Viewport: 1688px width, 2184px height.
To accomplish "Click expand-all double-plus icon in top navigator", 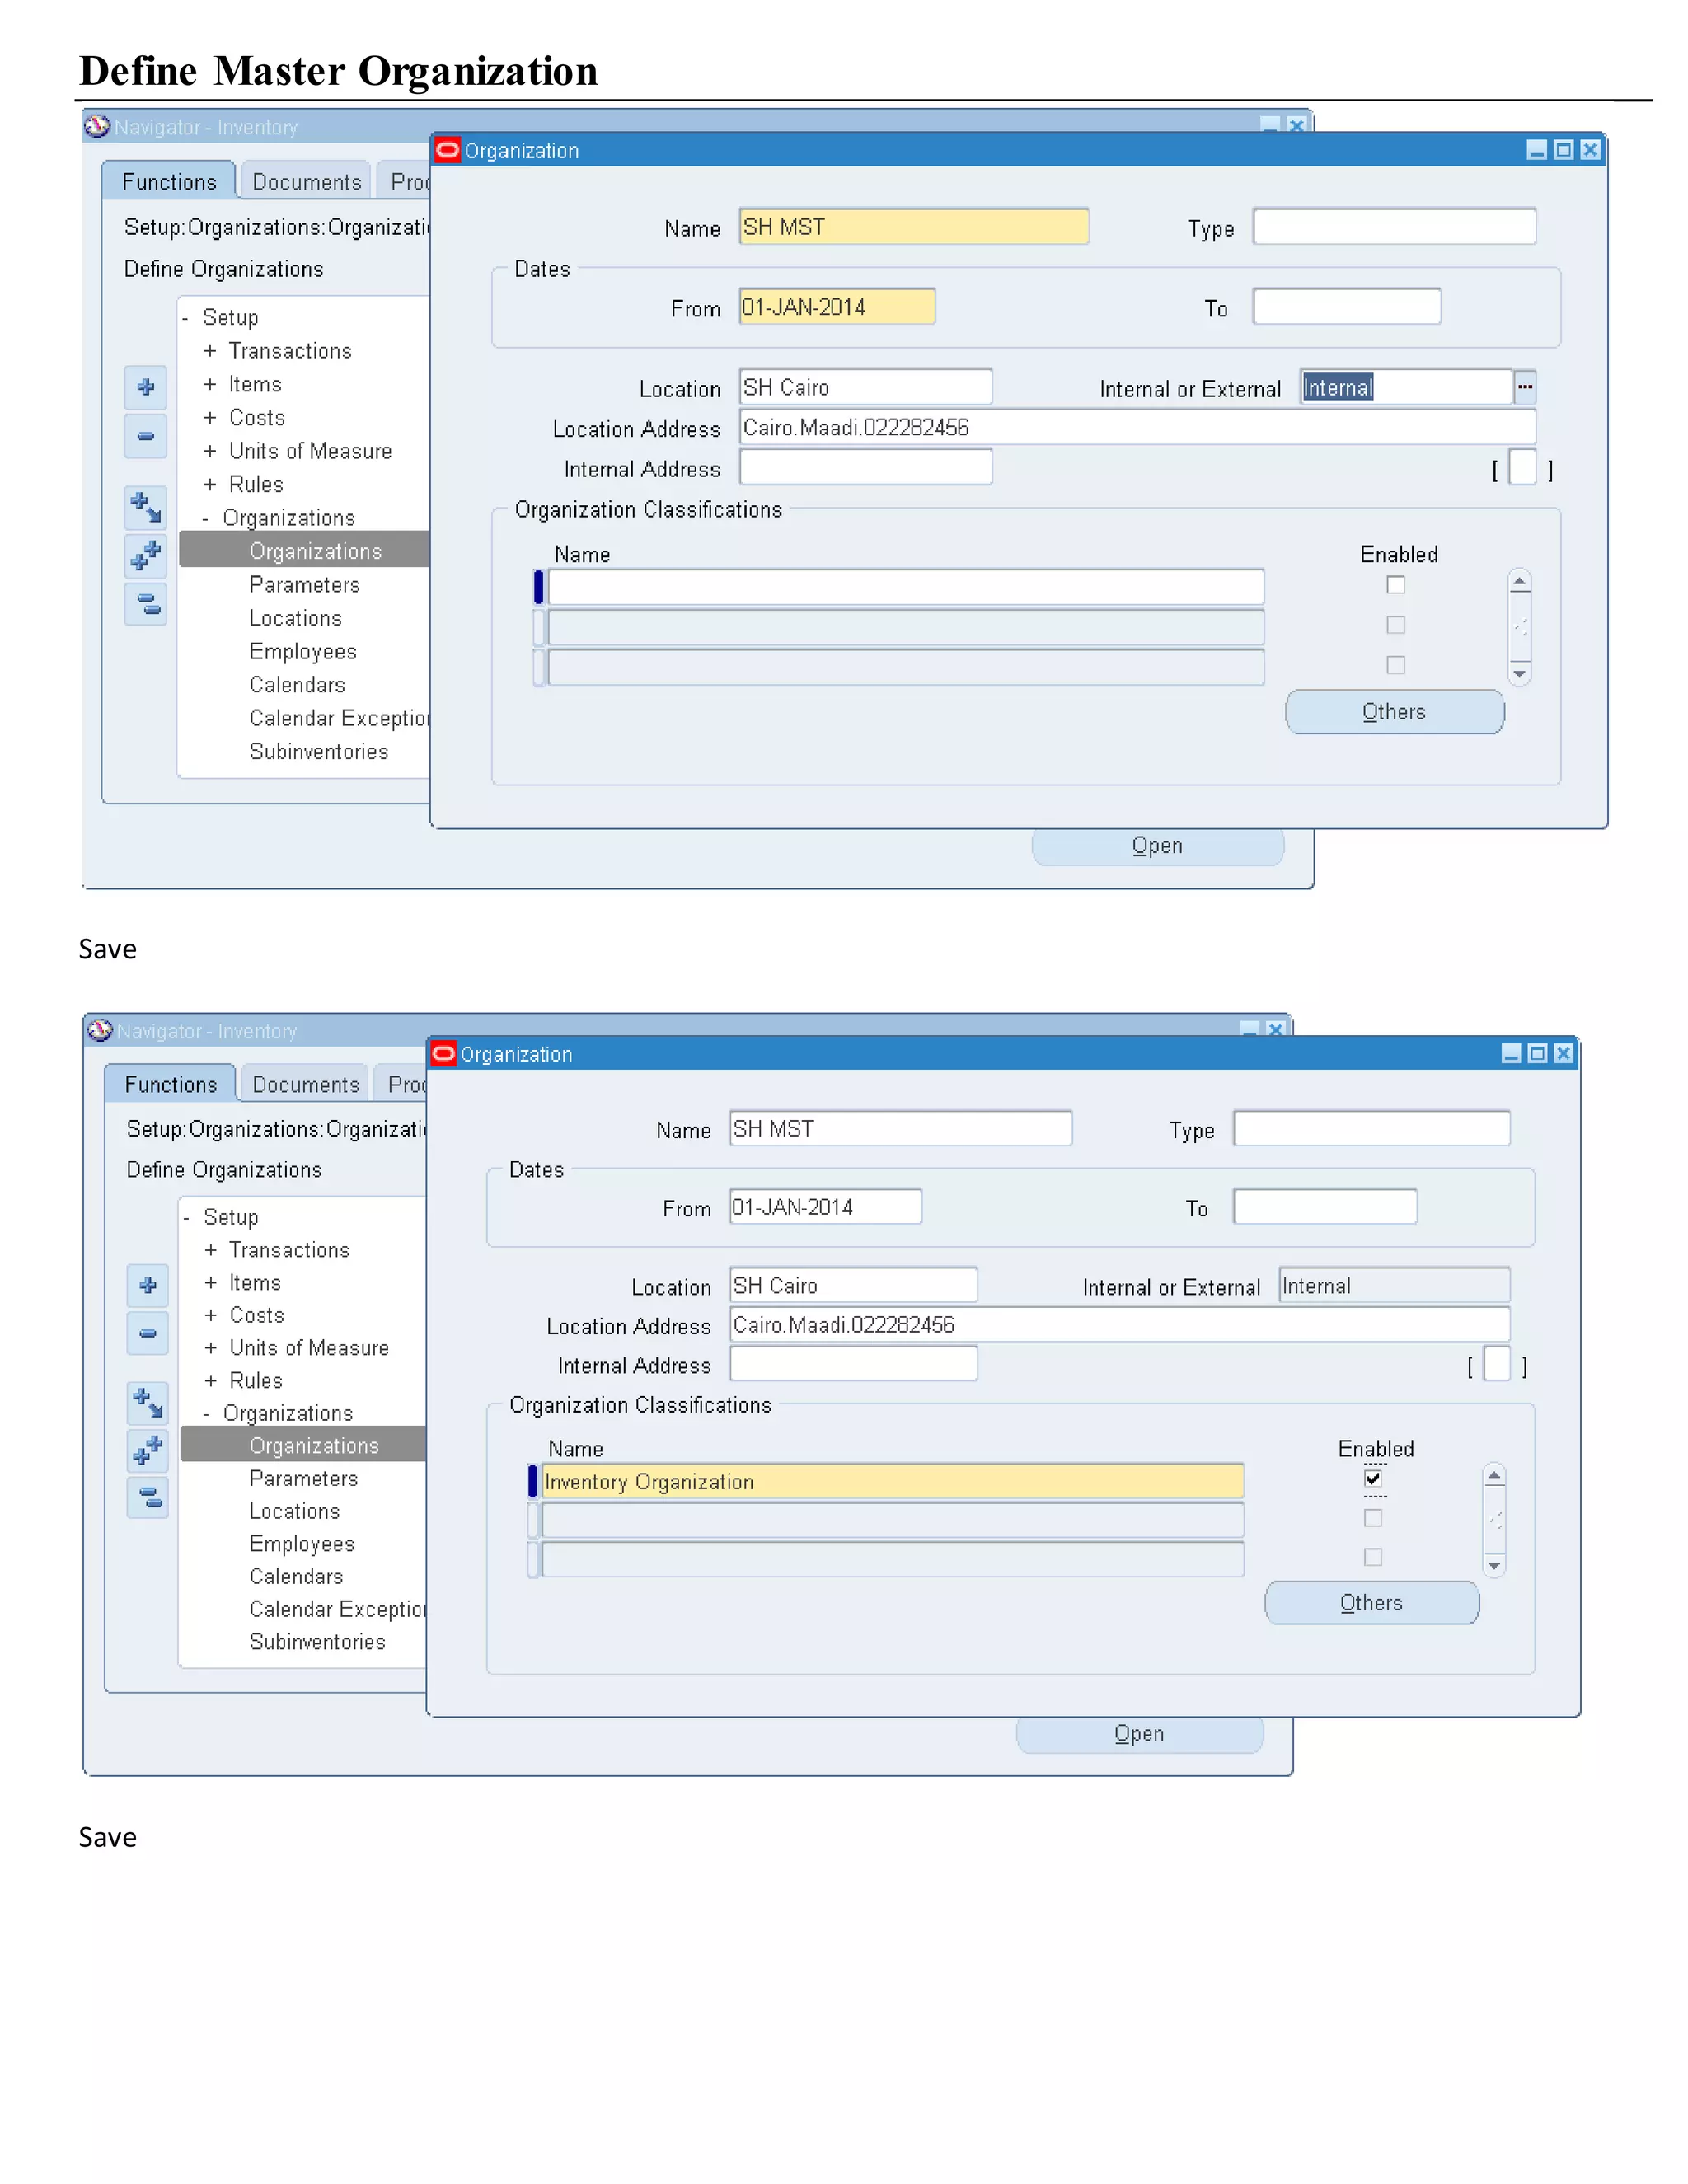I will [146, 555].
